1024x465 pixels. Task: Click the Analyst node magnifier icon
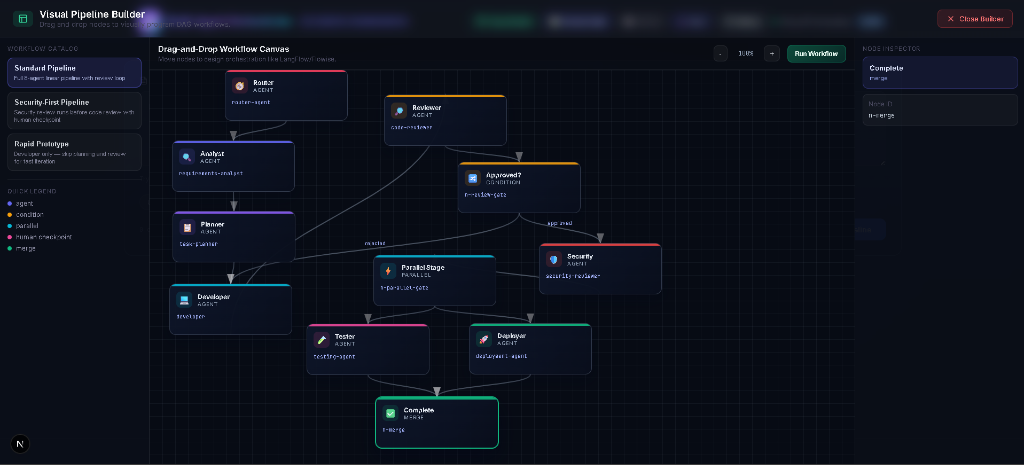pos(187,157)
